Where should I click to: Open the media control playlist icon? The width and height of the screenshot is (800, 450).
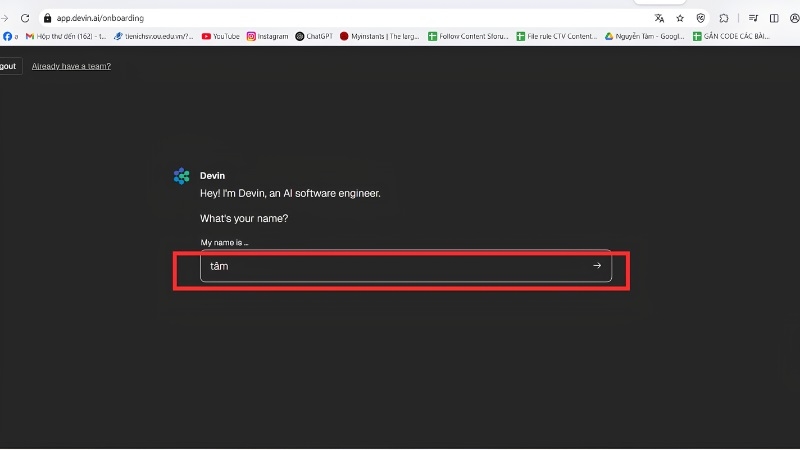753,18
